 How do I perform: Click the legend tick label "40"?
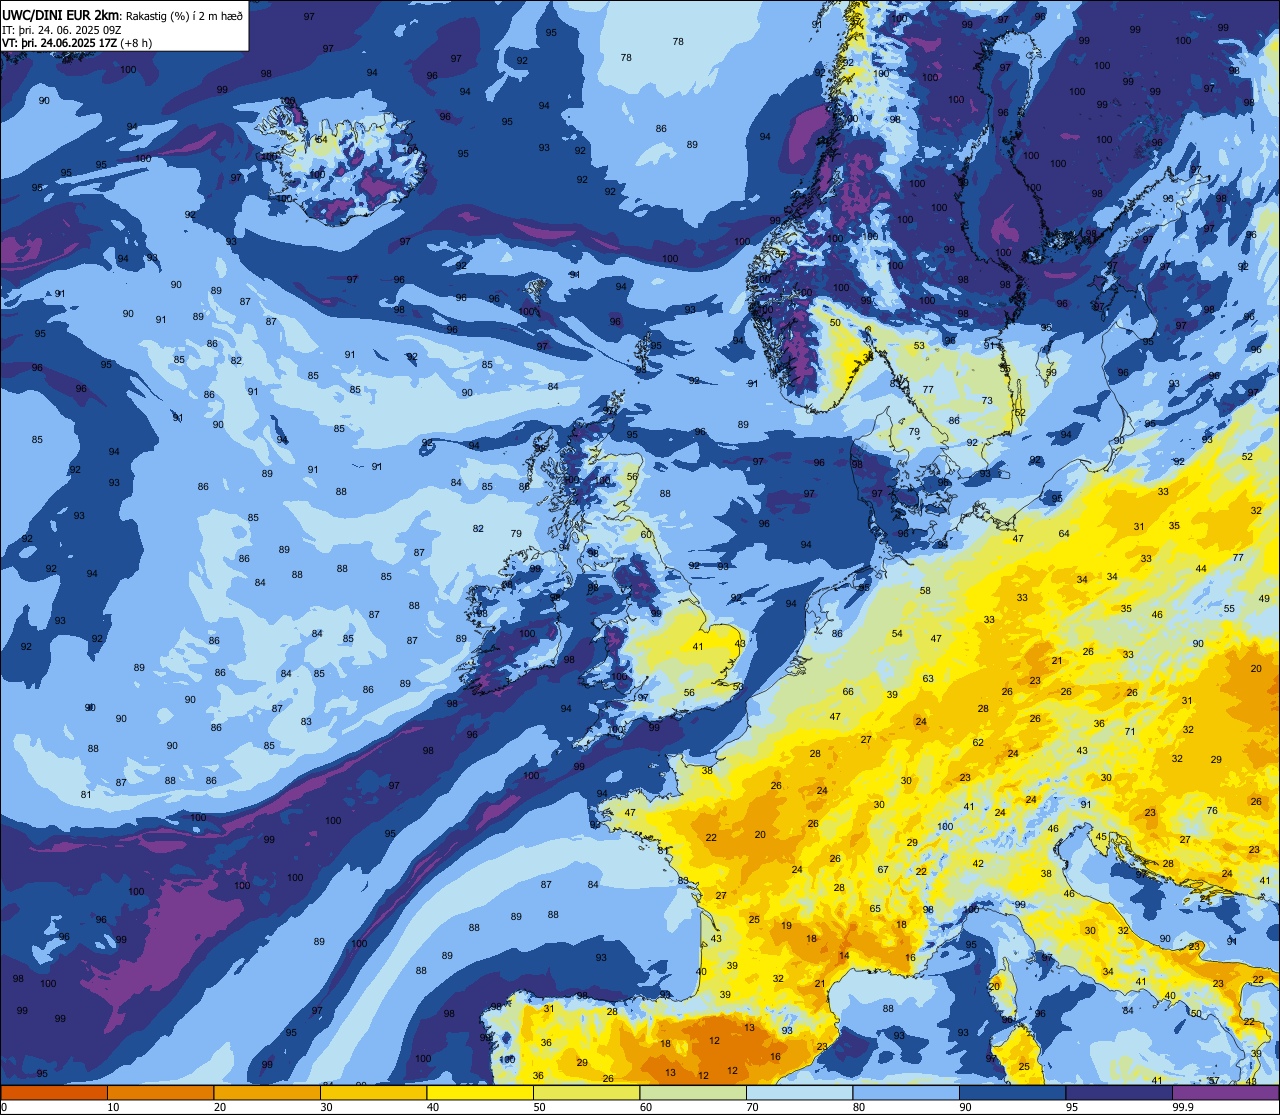432,1107
